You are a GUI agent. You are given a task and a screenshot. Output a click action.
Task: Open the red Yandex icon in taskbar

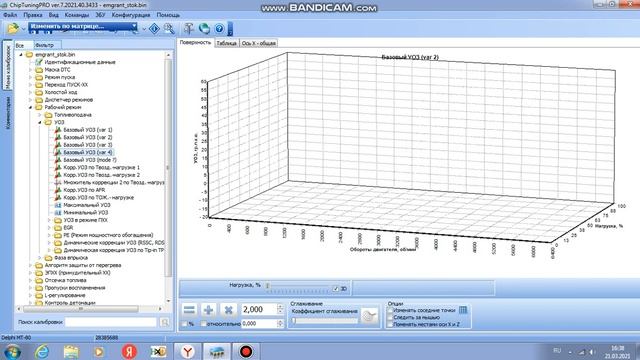(129, 351)
